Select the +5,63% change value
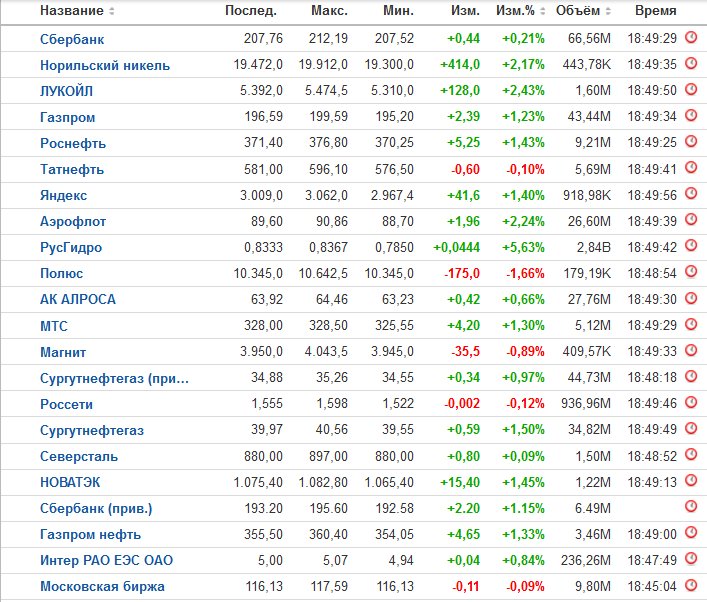 point(523,248)
